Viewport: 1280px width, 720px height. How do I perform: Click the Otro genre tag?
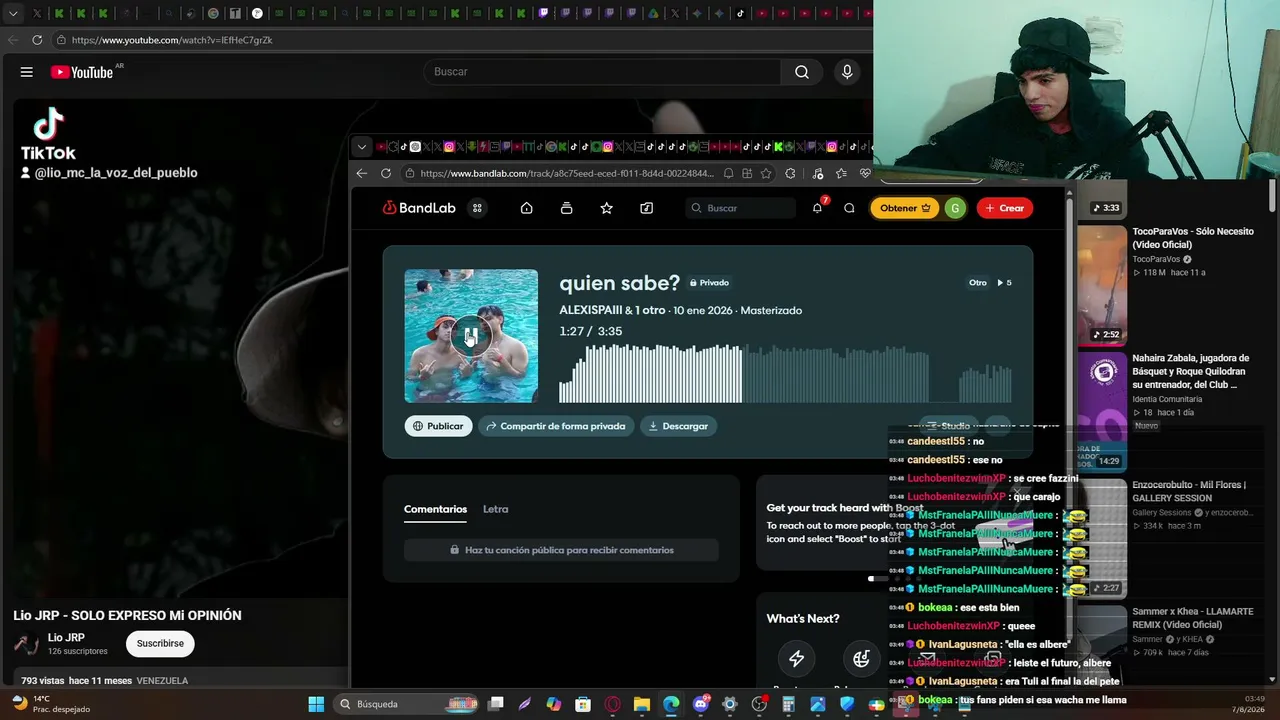pos(978,283)
